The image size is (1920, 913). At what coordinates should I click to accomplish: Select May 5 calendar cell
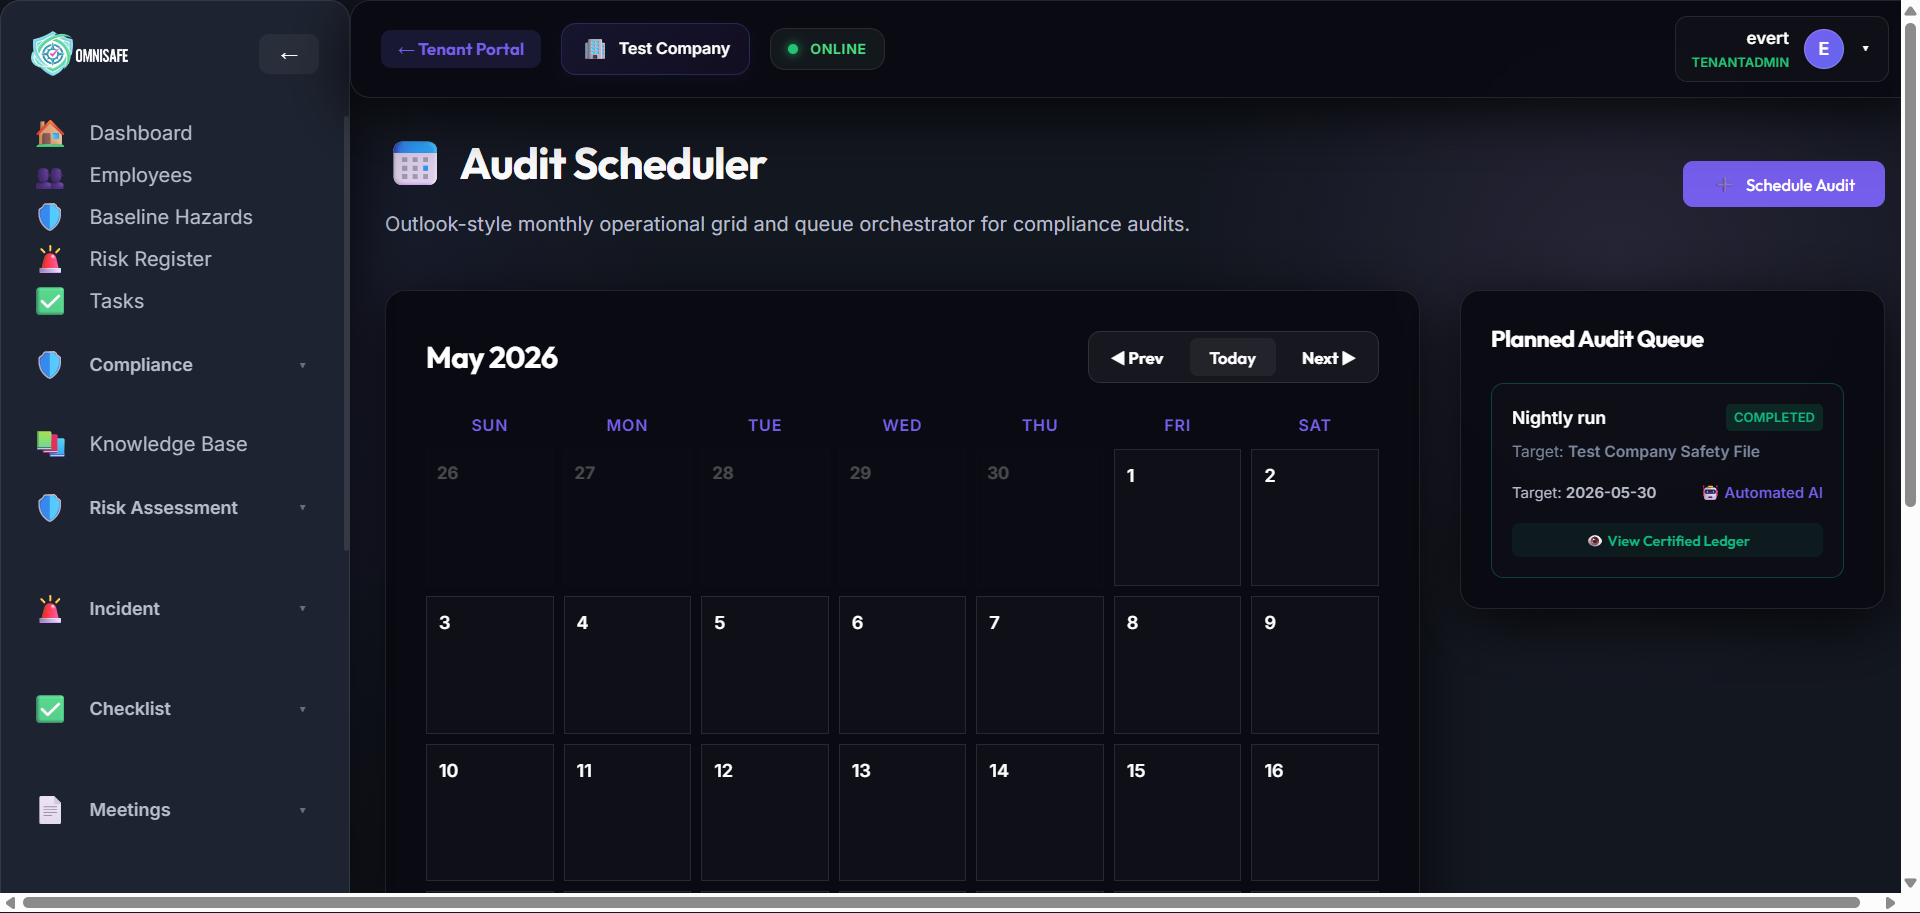click(x=765, y=665)
